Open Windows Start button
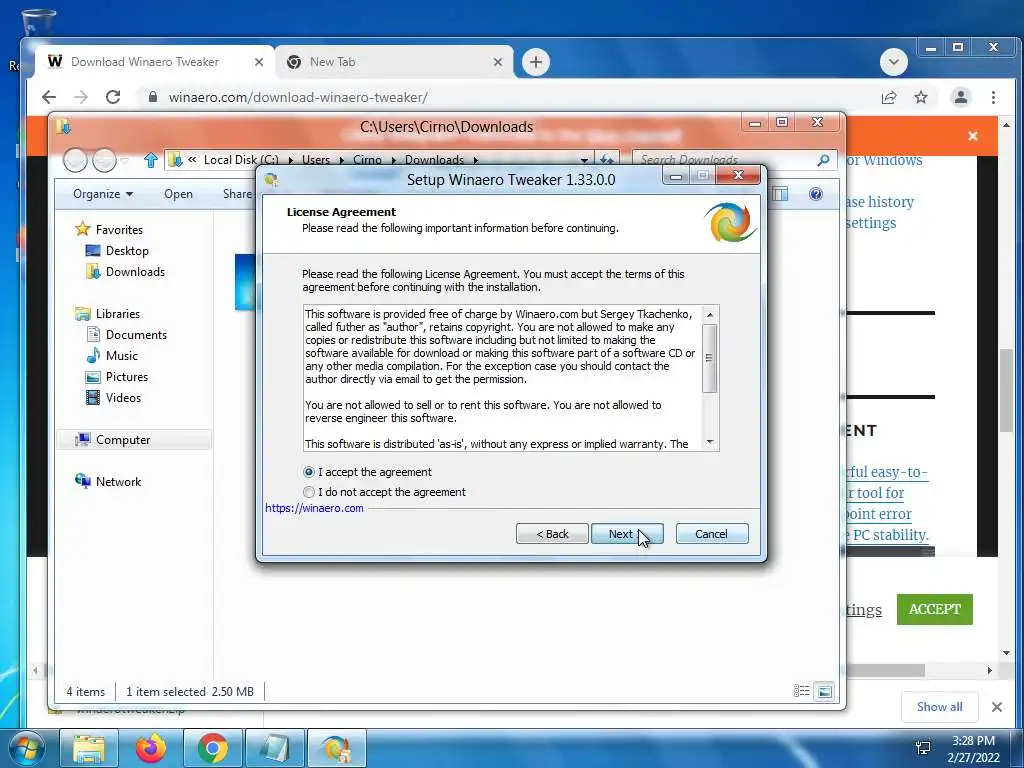The height and width of the screenshot is (768, 1024). coord(26,748)
